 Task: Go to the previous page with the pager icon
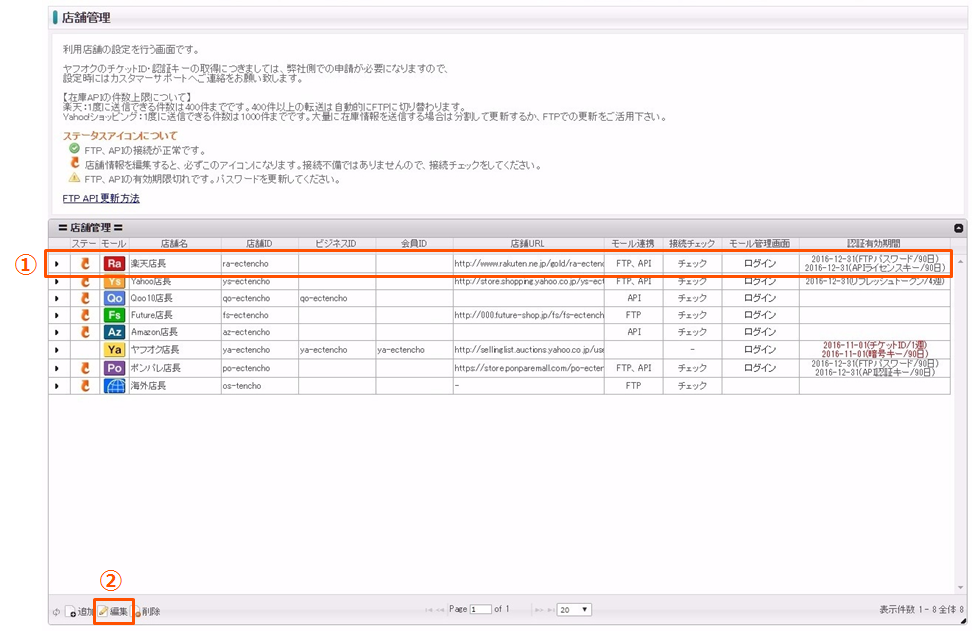tap(440, 610)
